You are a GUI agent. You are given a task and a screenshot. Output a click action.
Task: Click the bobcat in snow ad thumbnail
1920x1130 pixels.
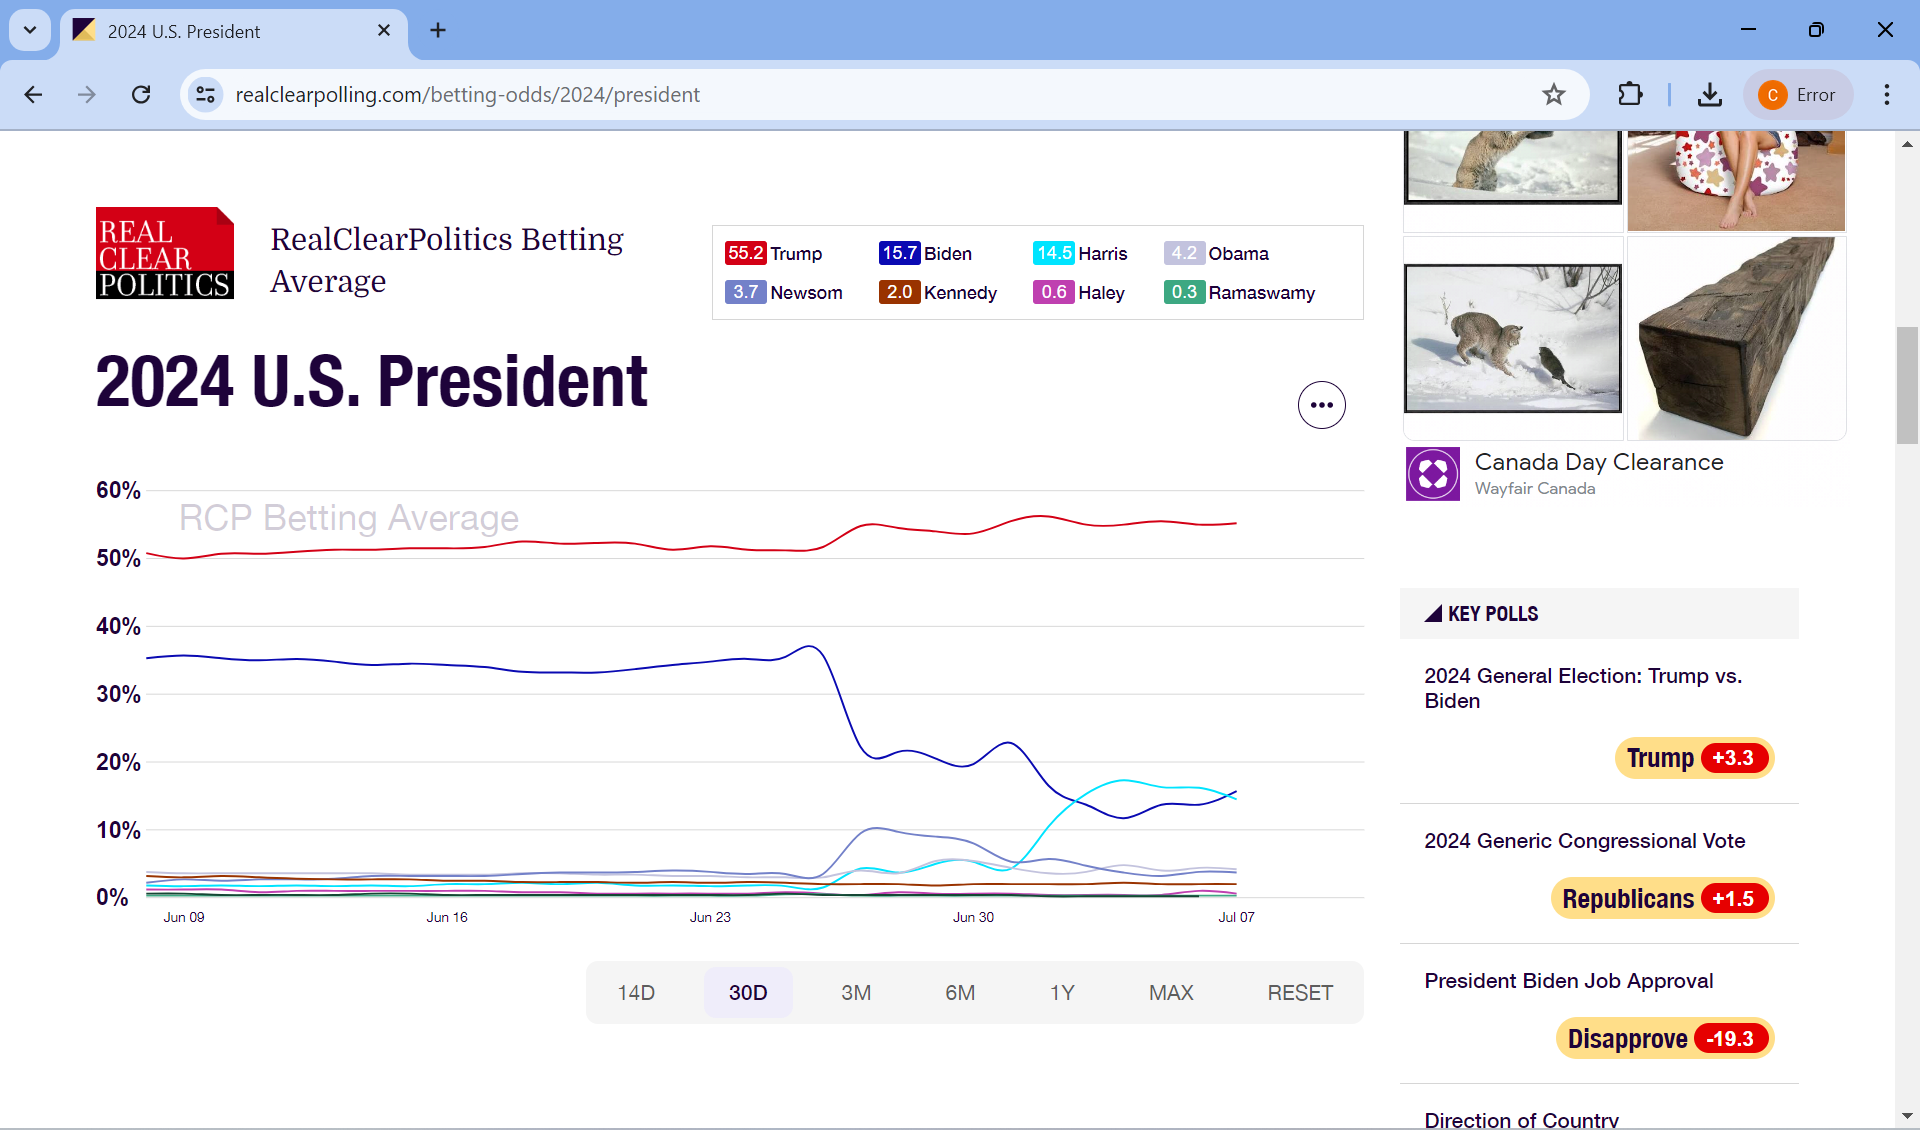click(1513, 338)
